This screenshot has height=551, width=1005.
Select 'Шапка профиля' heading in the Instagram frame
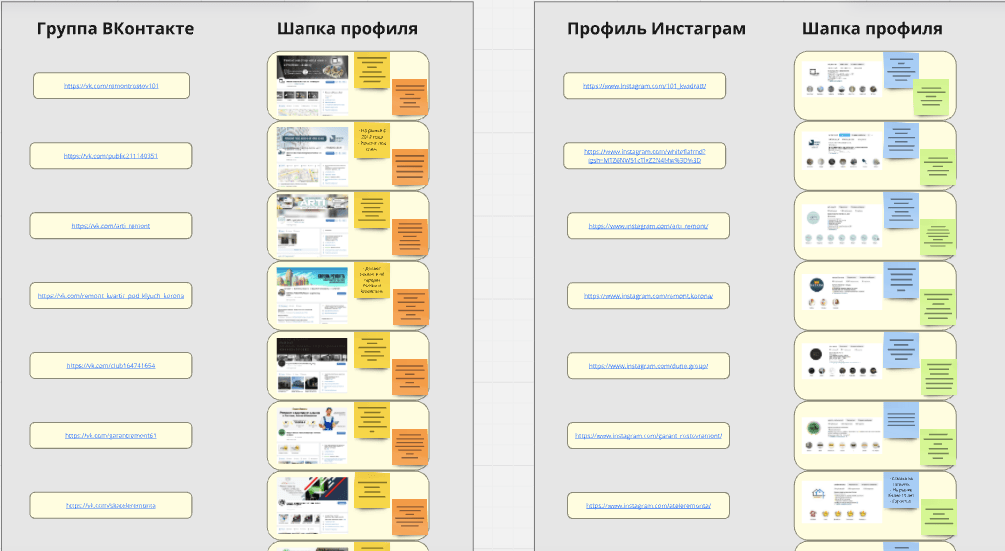(872, 29)
